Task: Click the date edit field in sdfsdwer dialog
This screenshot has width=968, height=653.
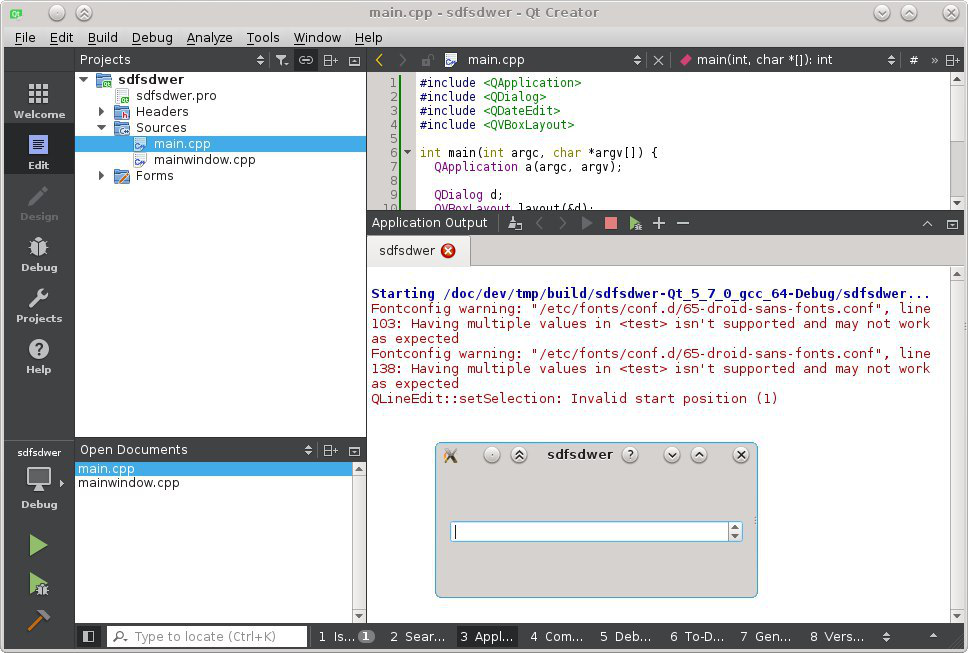Action: point(589,531)
